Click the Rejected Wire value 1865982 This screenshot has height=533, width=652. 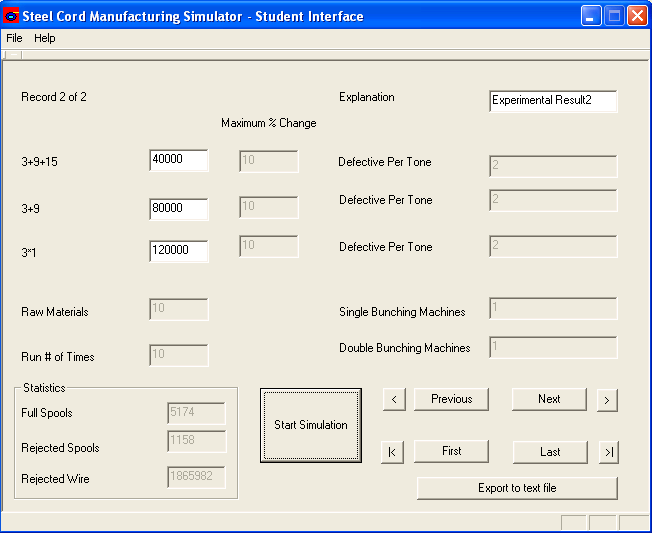point(197,477)
